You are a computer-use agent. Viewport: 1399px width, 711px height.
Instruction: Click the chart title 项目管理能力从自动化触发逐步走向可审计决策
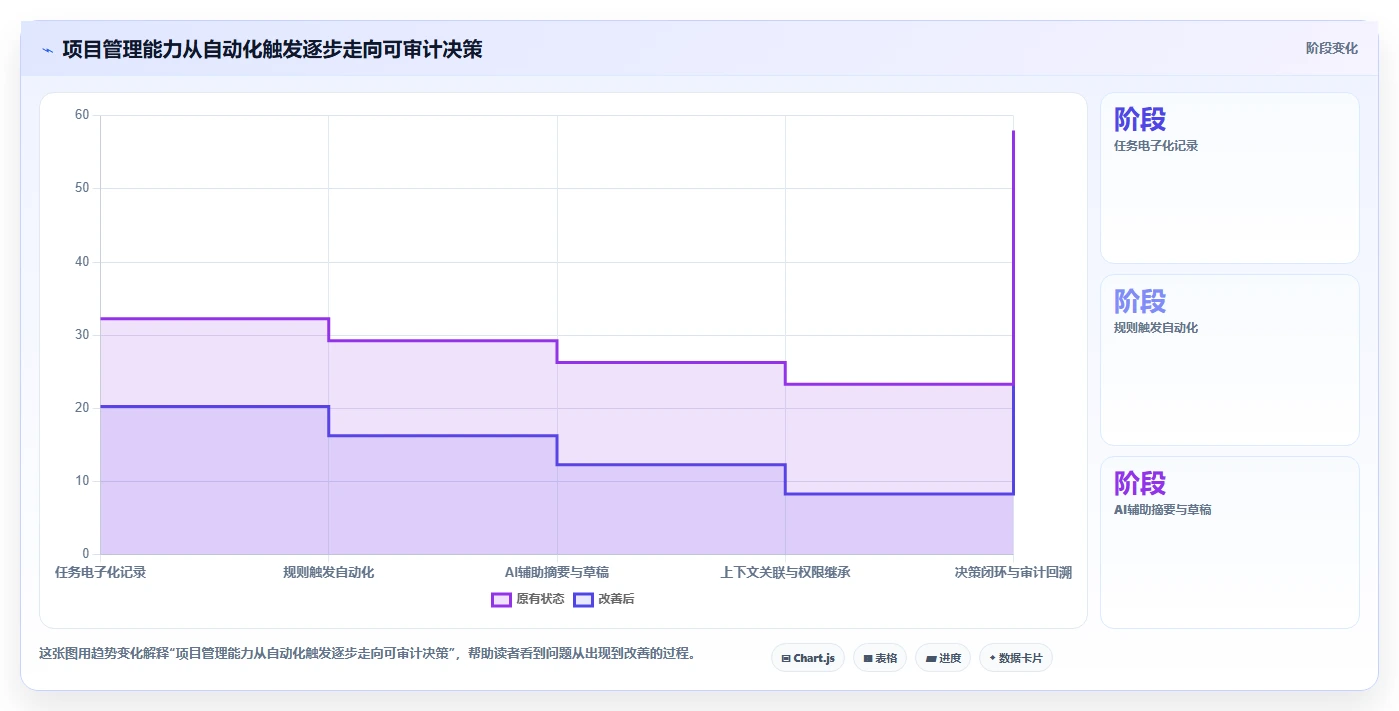272,49
